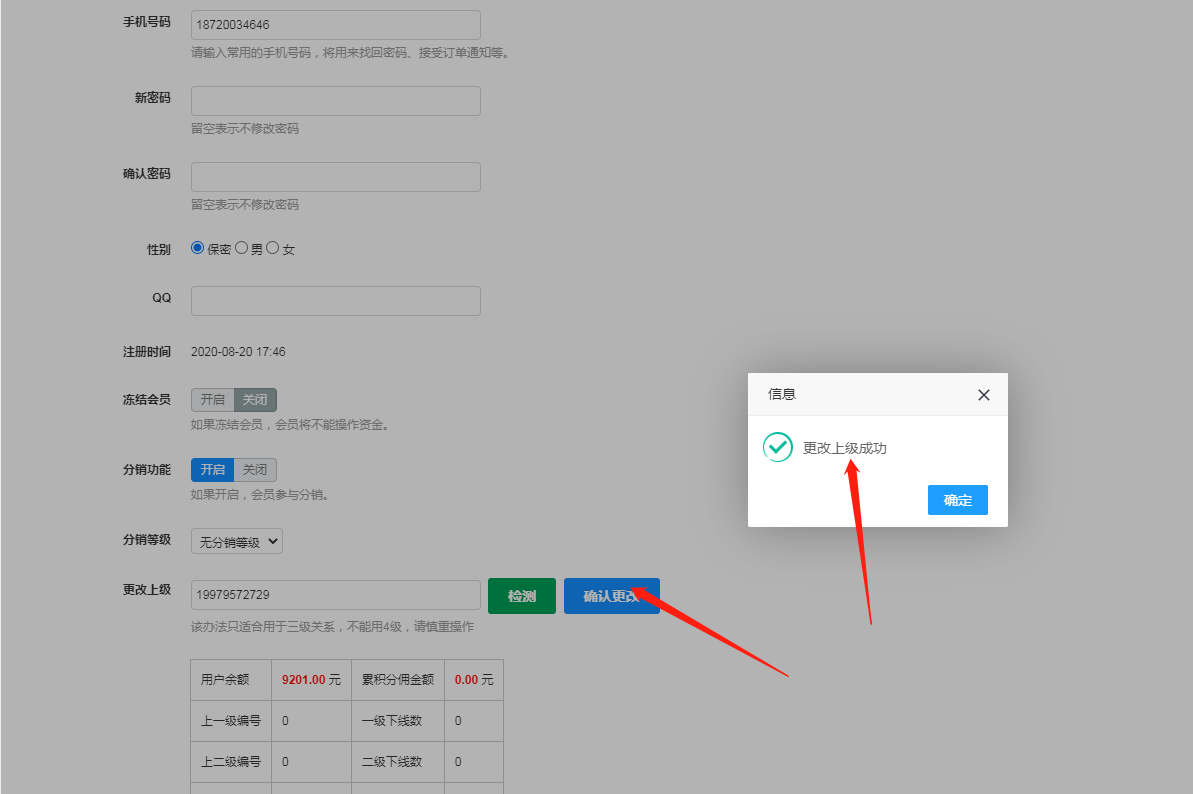Focus the QQ input field
This screenshot has height=794, width=1193.
335,301
